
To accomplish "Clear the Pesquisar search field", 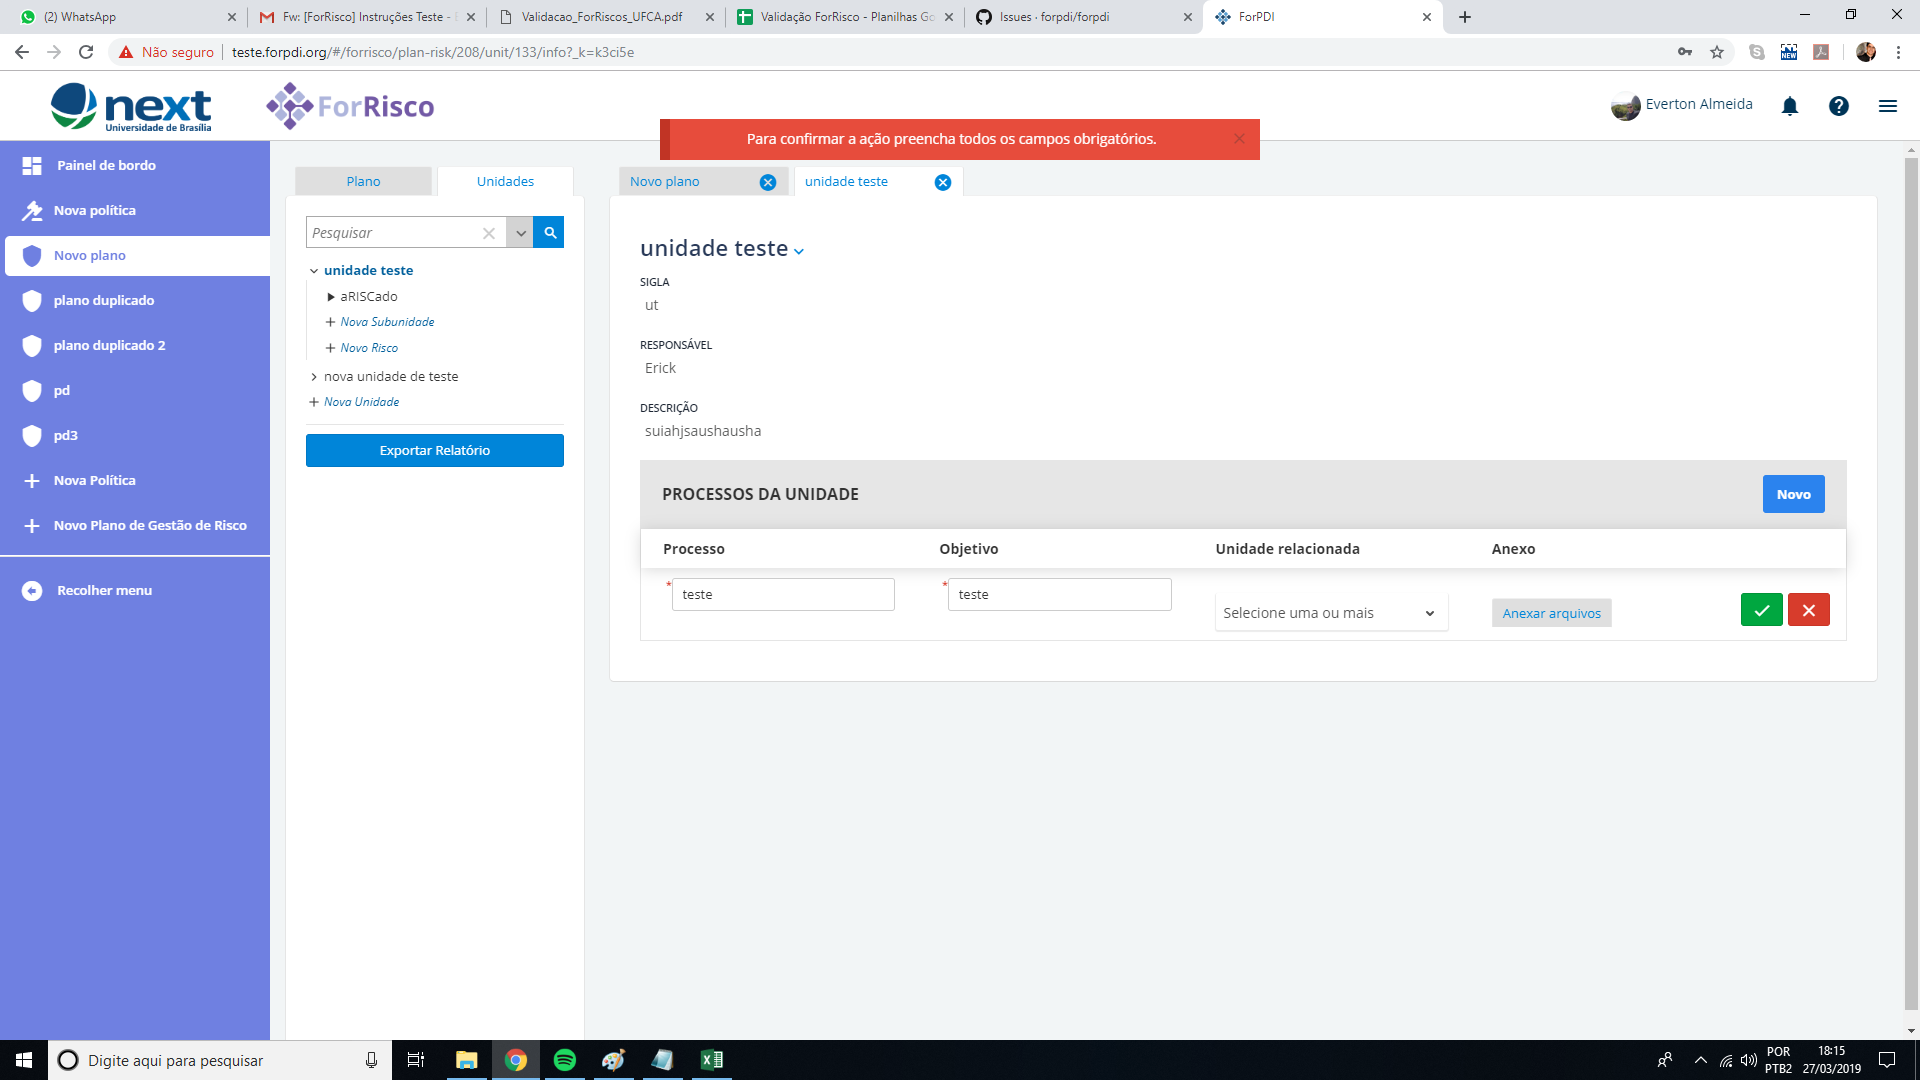I will point(489,233).
